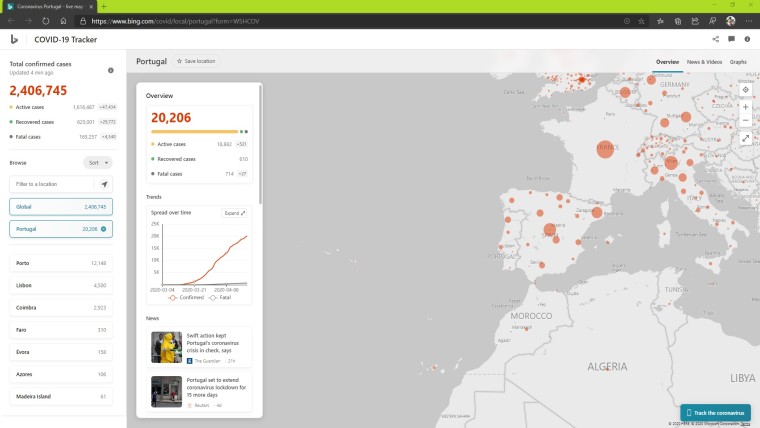The width and height of the screenshot is (760, 428).
Task: Switch to the Overview tab
Action: point(667,62)
